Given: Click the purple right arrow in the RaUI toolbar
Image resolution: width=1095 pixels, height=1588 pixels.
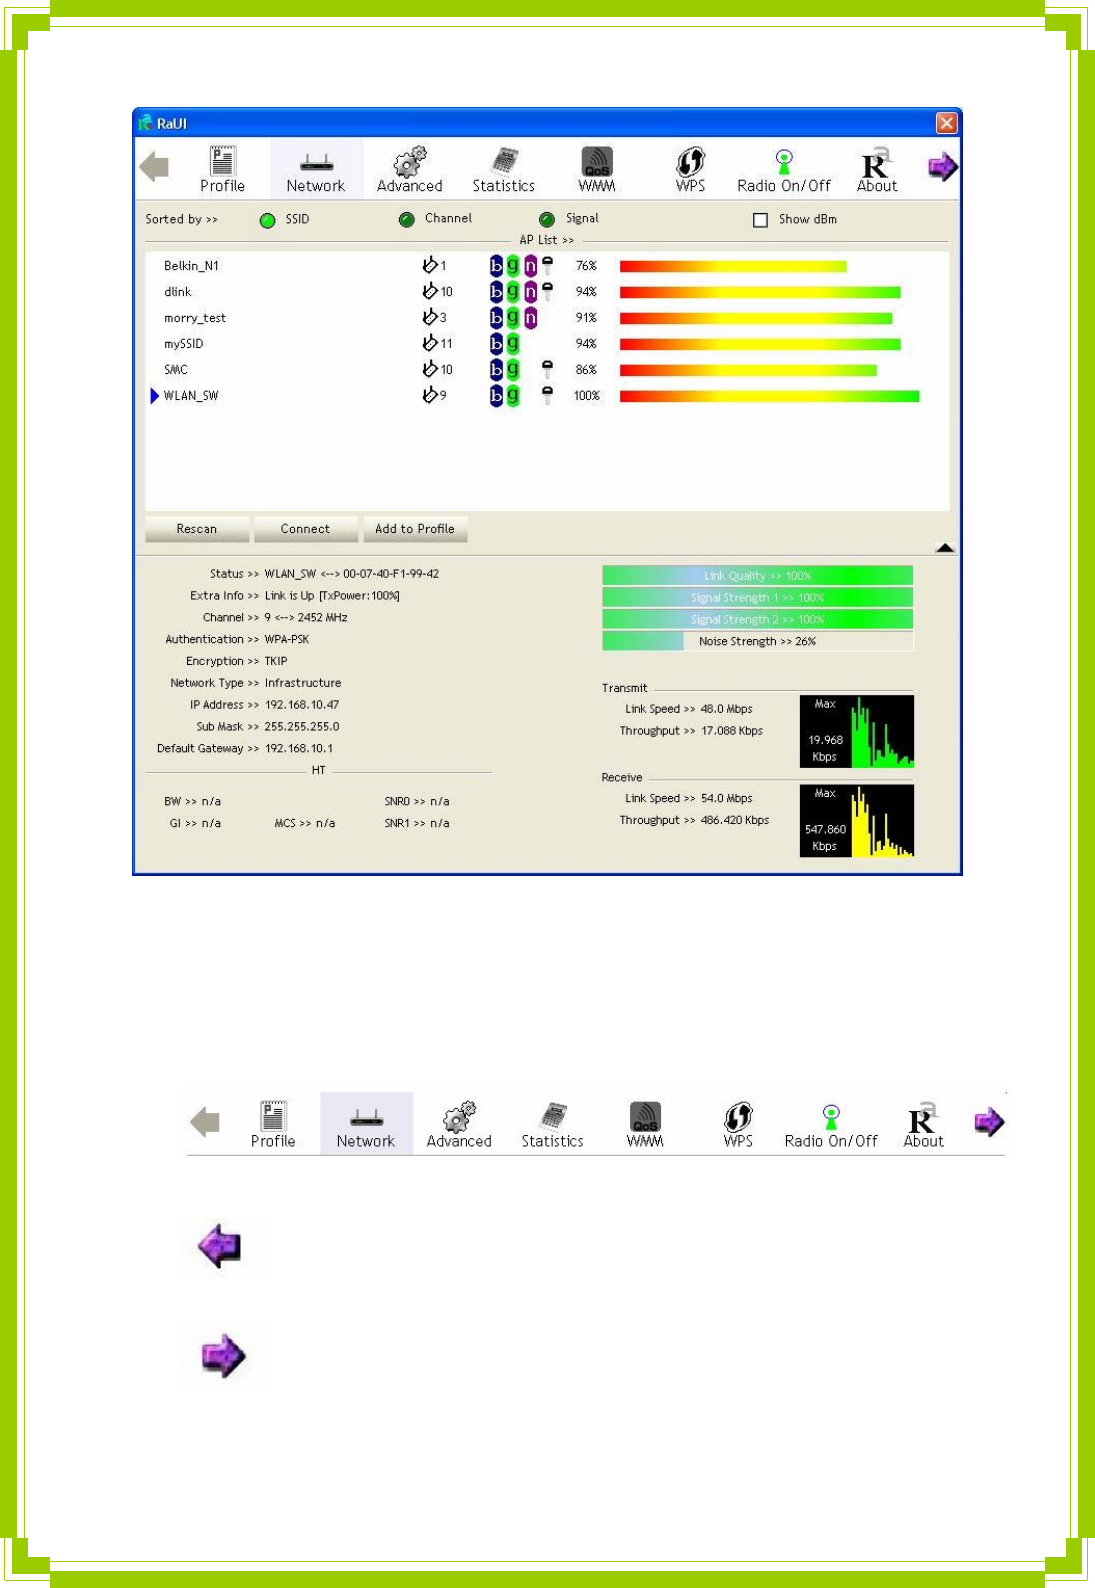Looking at the screenshot, I should coord(942,167).
